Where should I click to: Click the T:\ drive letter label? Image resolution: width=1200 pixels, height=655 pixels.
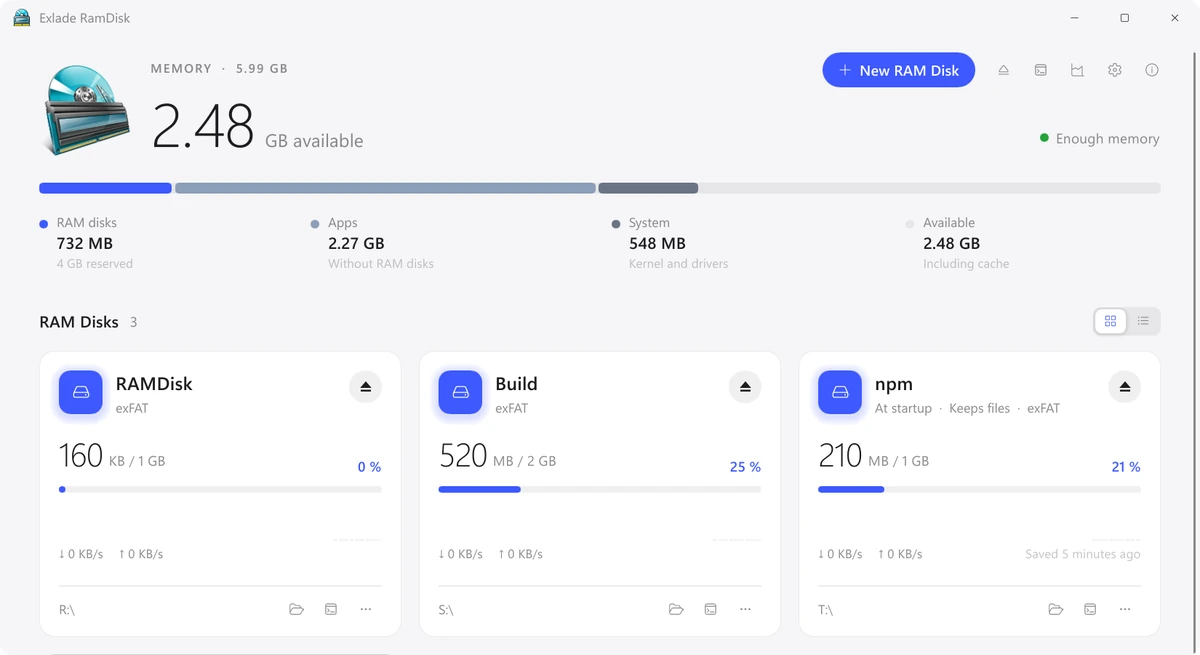(x=826, y=609)
